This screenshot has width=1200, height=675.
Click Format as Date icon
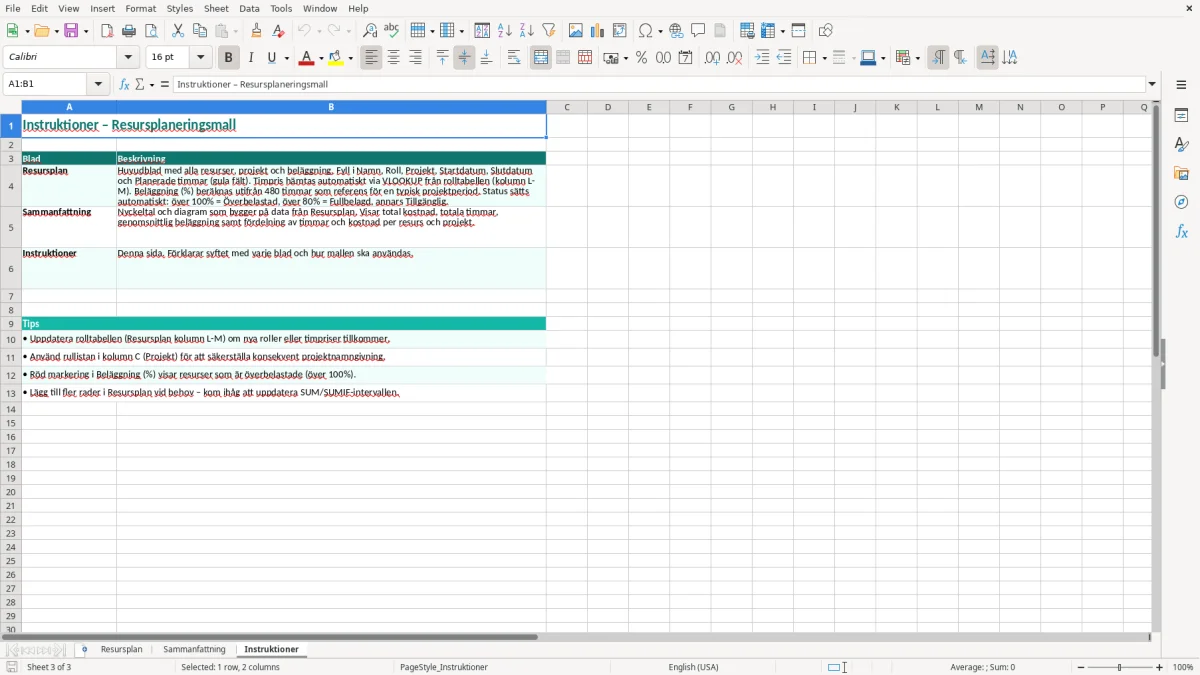point(685,58)
